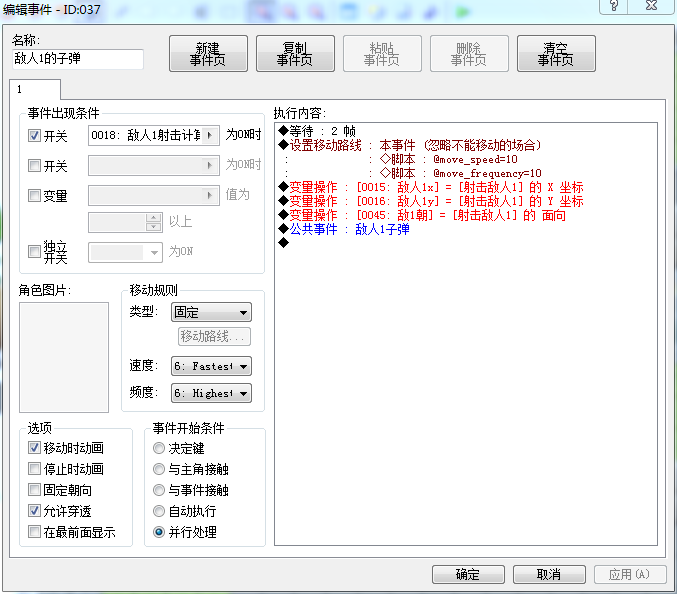Click 清空事件页 button
Screen dimensions: 677x594
pyautogui.click(x=556, y=54)
